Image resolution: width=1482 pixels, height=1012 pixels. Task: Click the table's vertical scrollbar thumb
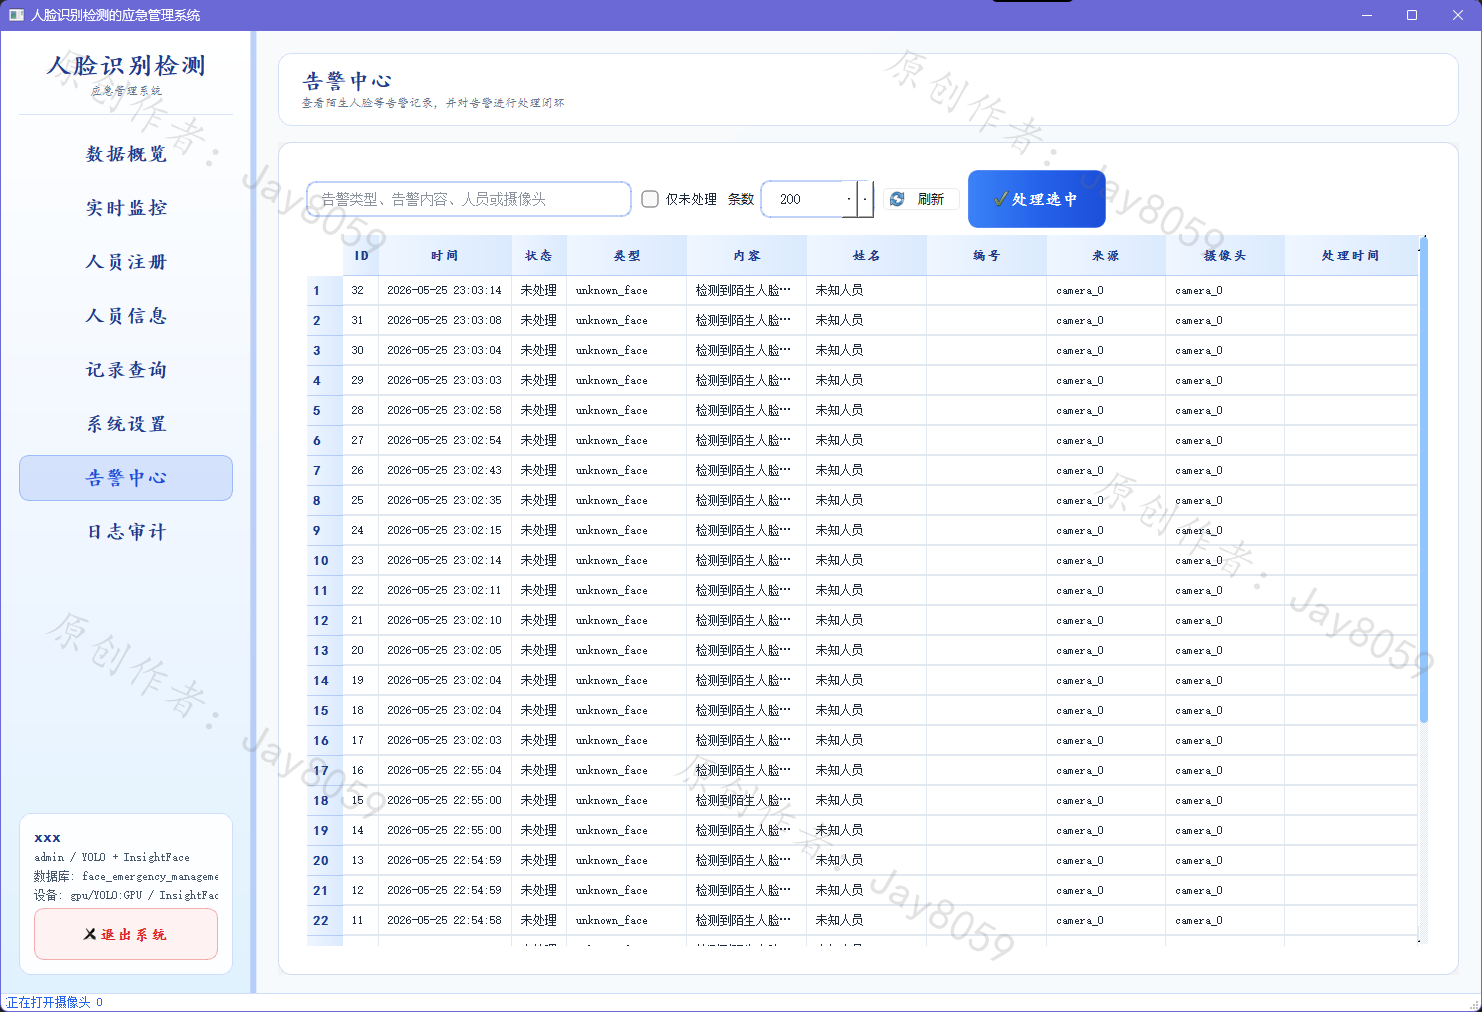1423,479
